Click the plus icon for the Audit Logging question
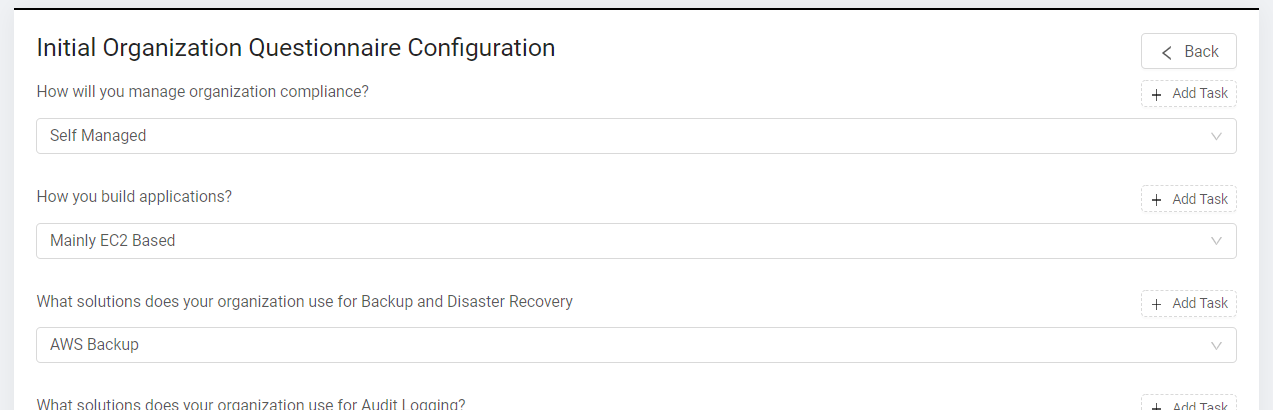Viewport: 1273px width, 410px height. tap(1157, 406)
